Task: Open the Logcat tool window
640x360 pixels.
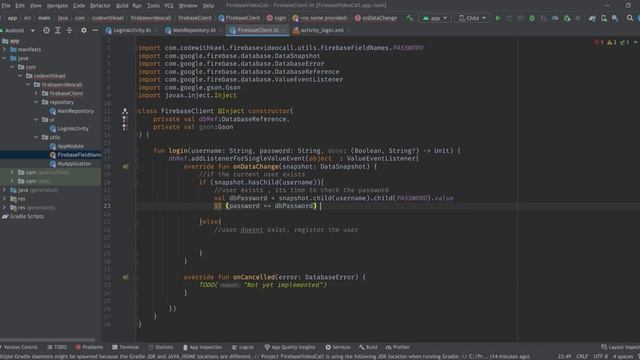Action: click(243, 347)
